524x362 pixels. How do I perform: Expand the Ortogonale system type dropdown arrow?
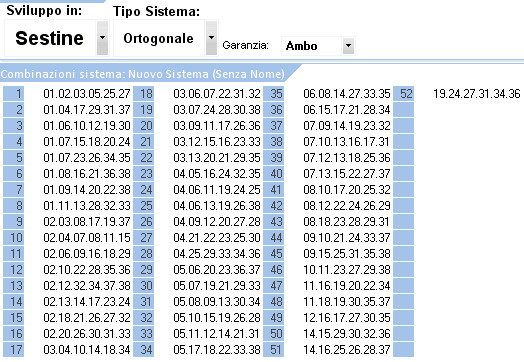[211, 38]
